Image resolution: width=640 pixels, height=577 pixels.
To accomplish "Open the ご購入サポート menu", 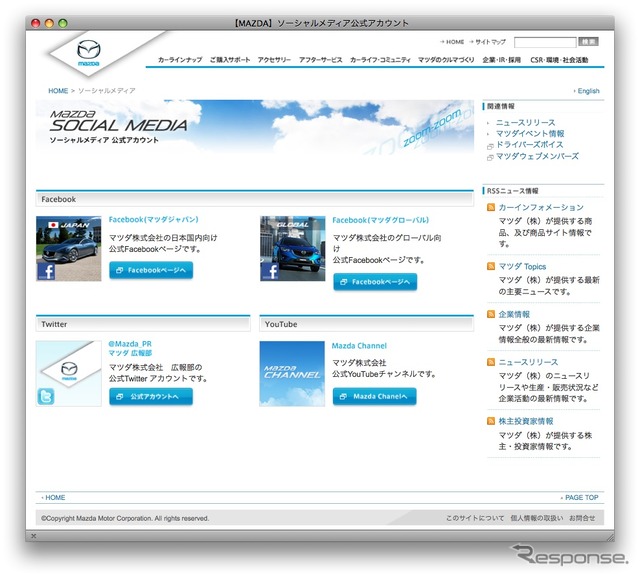I will [230, 60].
